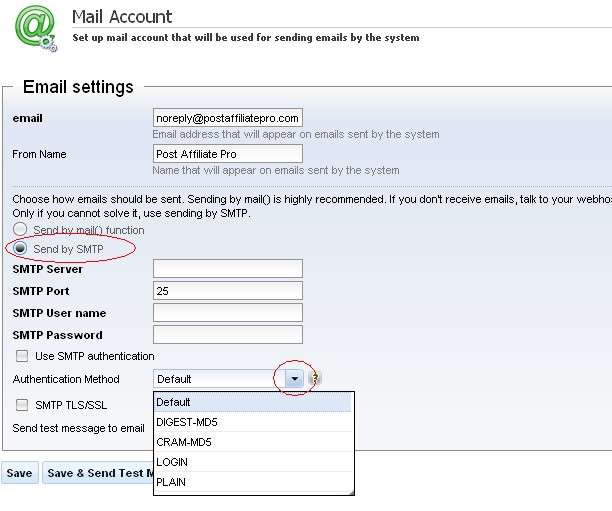Open the Authentication Method dropdown arrow
This screenshot has height=511, width=612.
(293, 379)
